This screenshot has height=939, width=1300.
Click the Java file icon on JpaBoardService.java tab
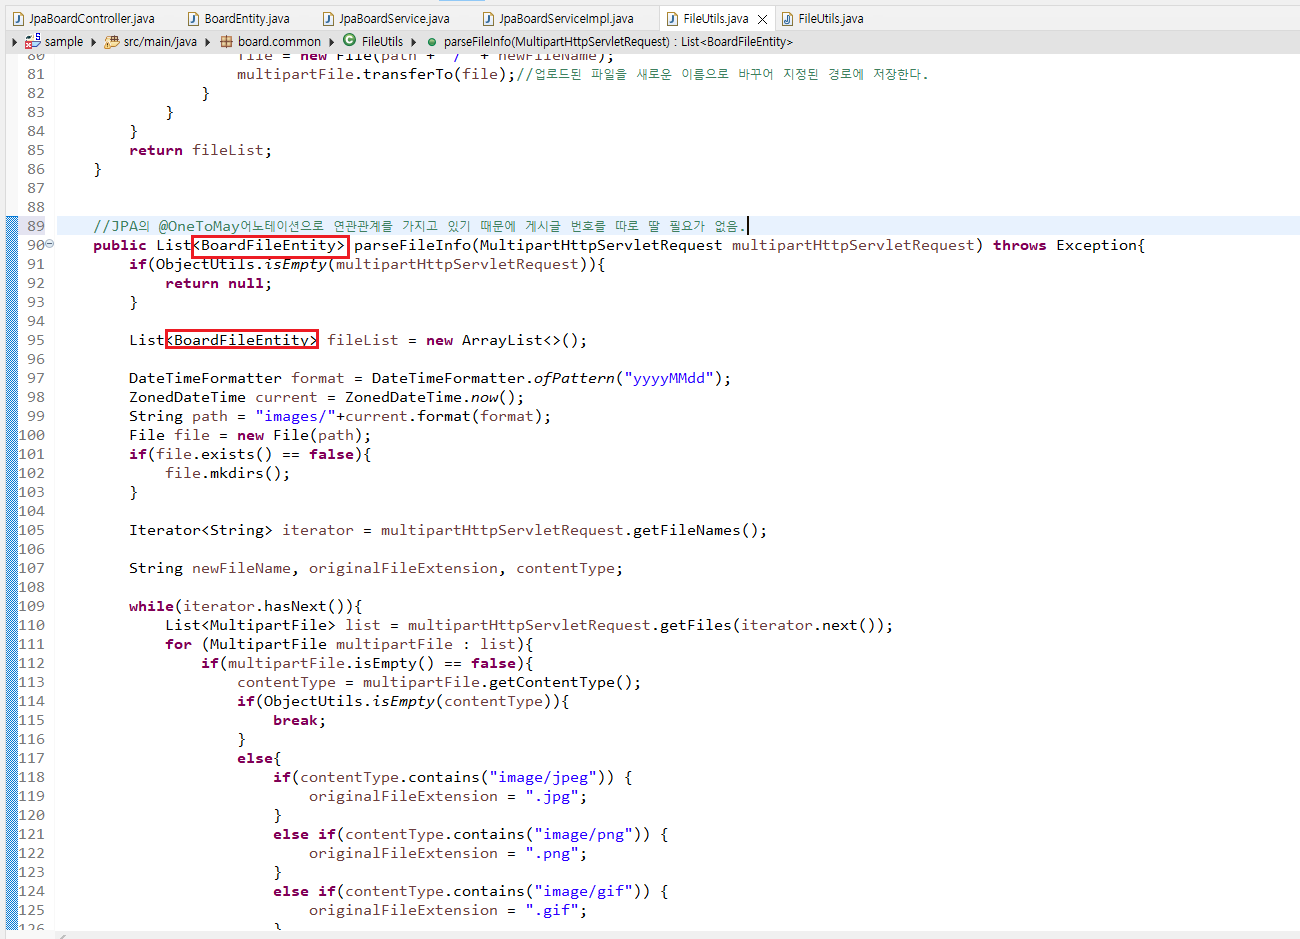coord(328,18)
